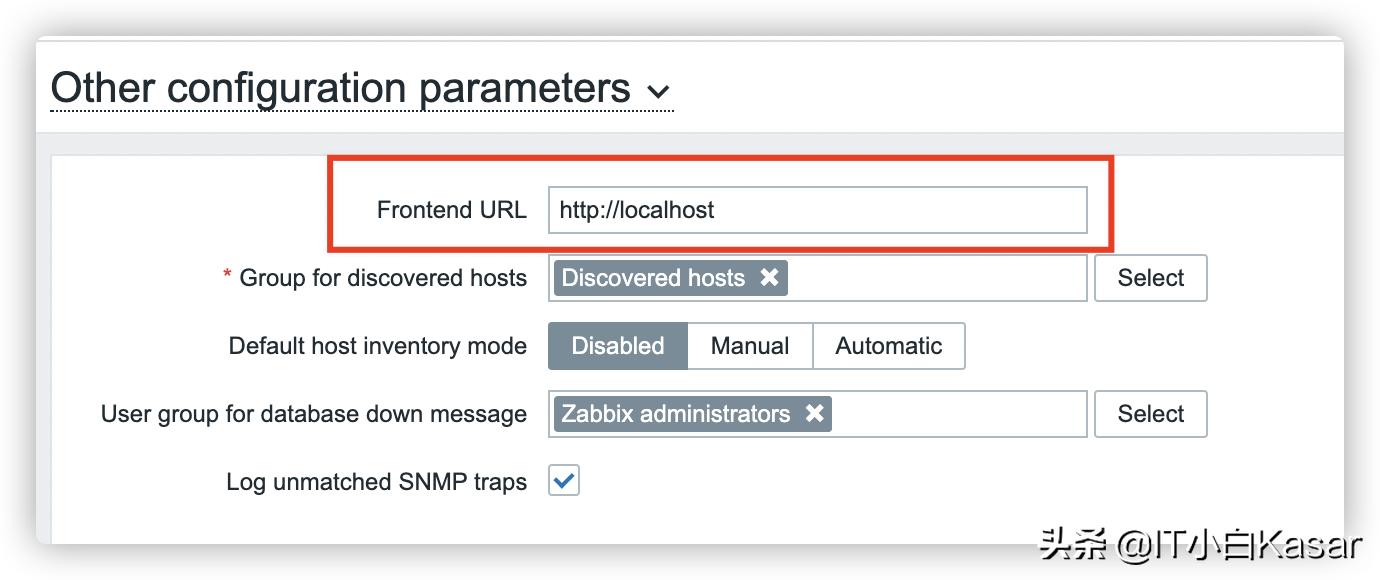Uncheck Log unmatched SNMP traps

[563, 481]
